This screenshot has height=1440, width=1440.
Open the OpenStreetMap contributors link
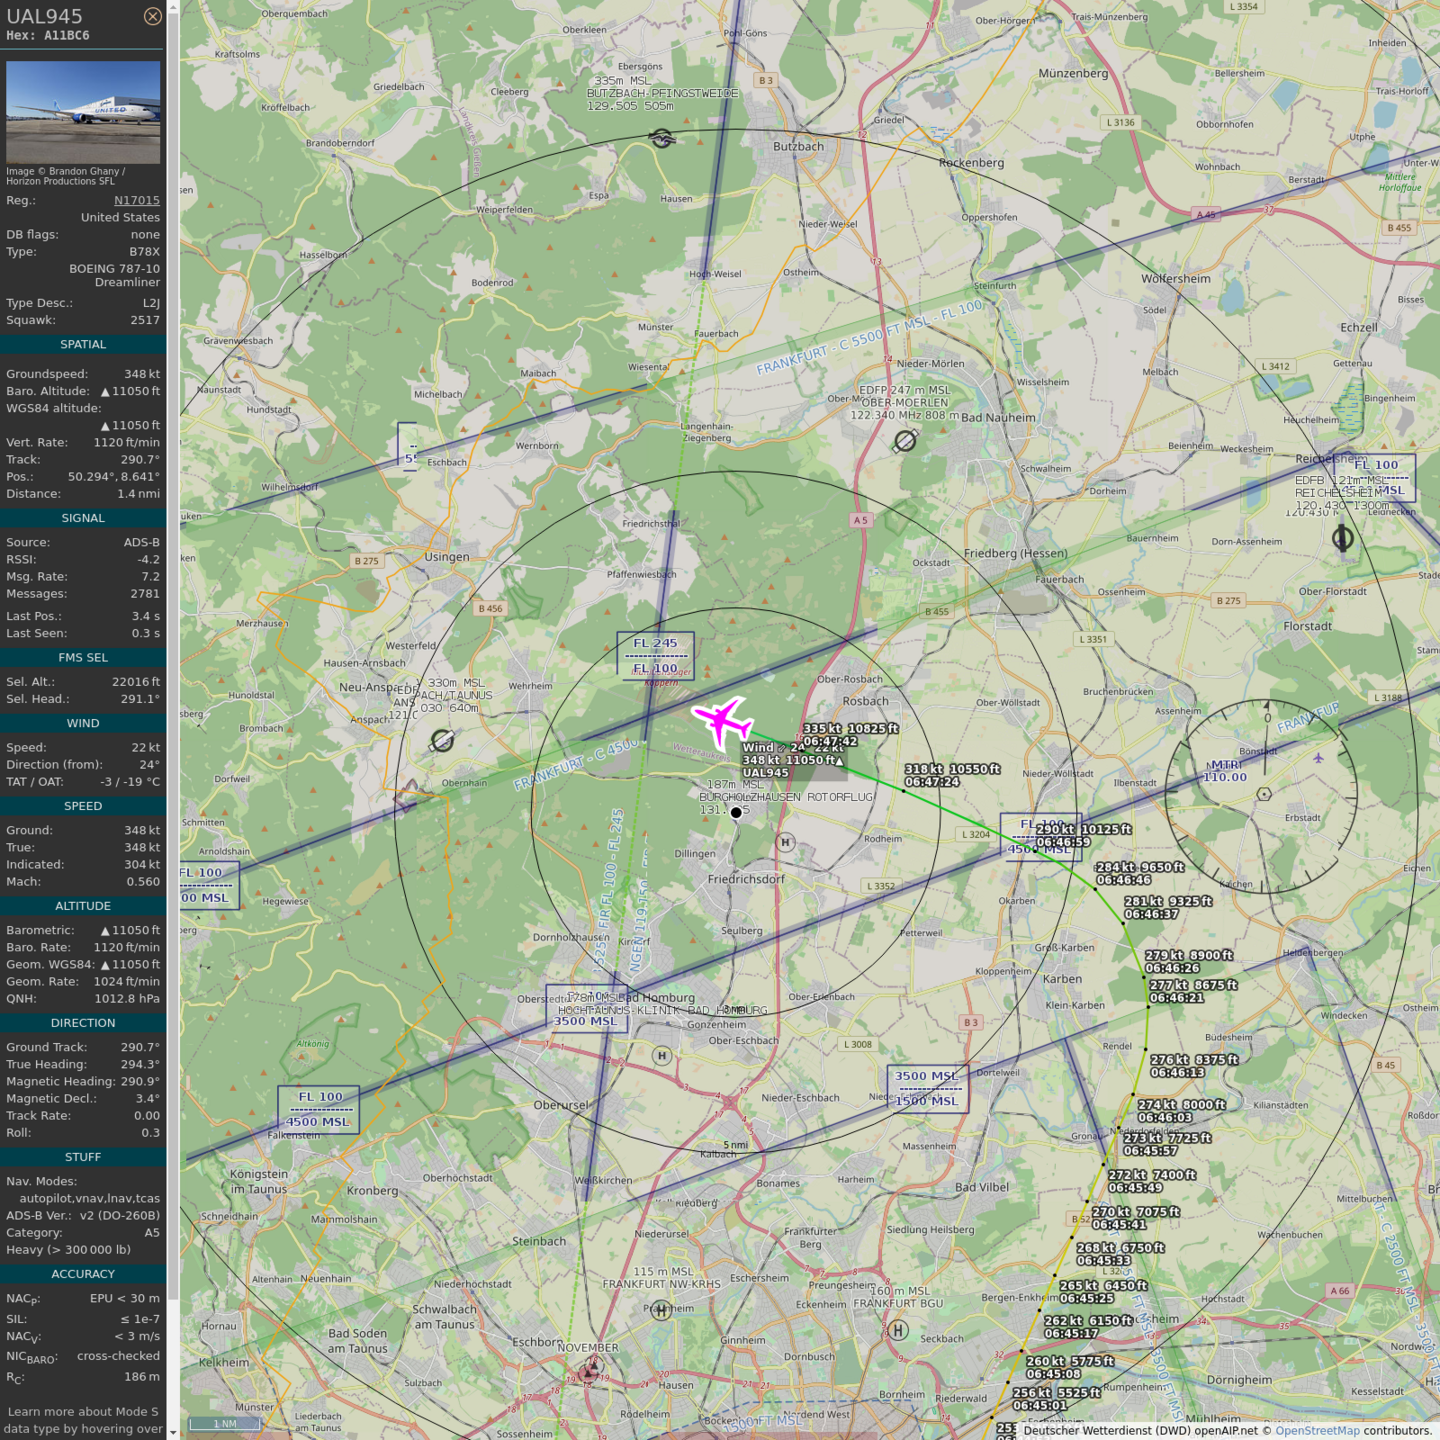pos(1317,1430)
